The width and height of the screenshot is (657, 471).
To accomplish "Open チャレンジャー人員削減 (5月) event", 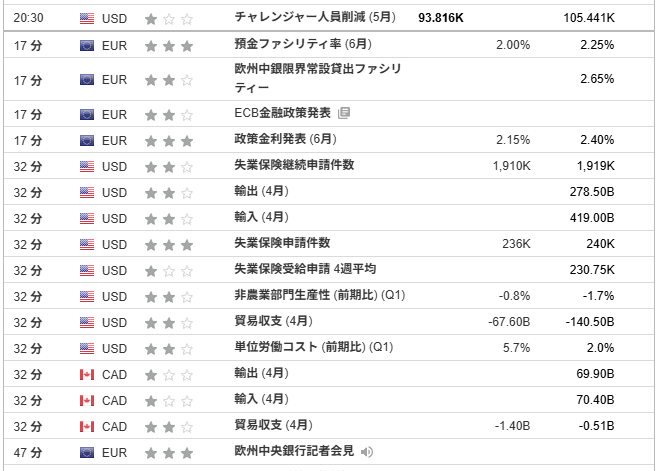I will coord(315,17).
